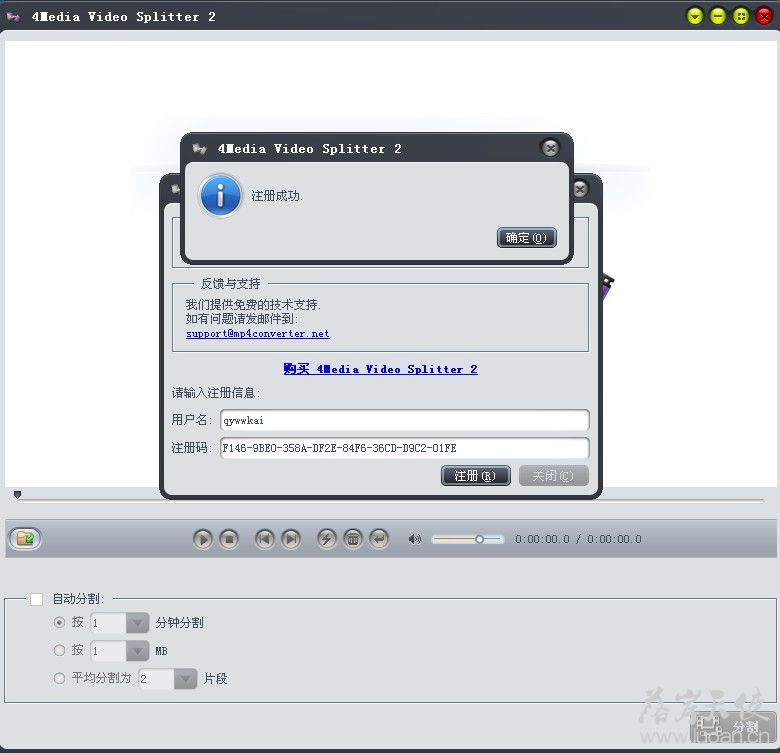Image resolution: width=780 pixels, height=753 pixels.
Task: Jump to next split point button
Action: 291,539
